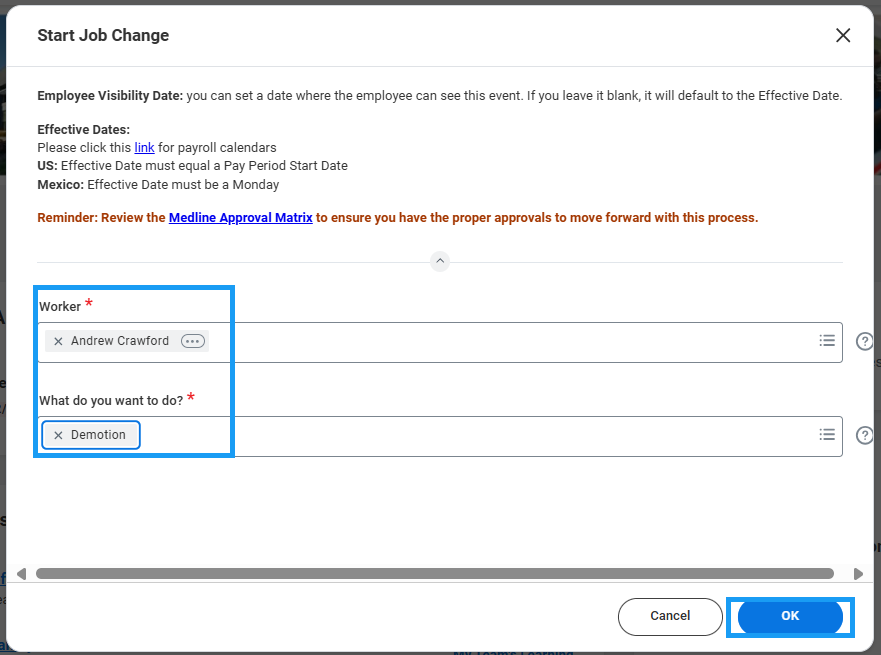The width and height of the screenshot is (881, 655).
Task: Open related actions for Andrew Crawford
Action: click(x=193, y=342)
